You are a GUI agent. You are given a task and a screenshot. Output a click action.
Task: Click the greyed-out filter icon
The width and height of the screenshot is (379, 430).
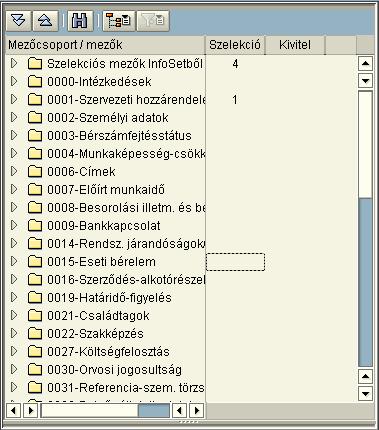click(x=153, y=21)
